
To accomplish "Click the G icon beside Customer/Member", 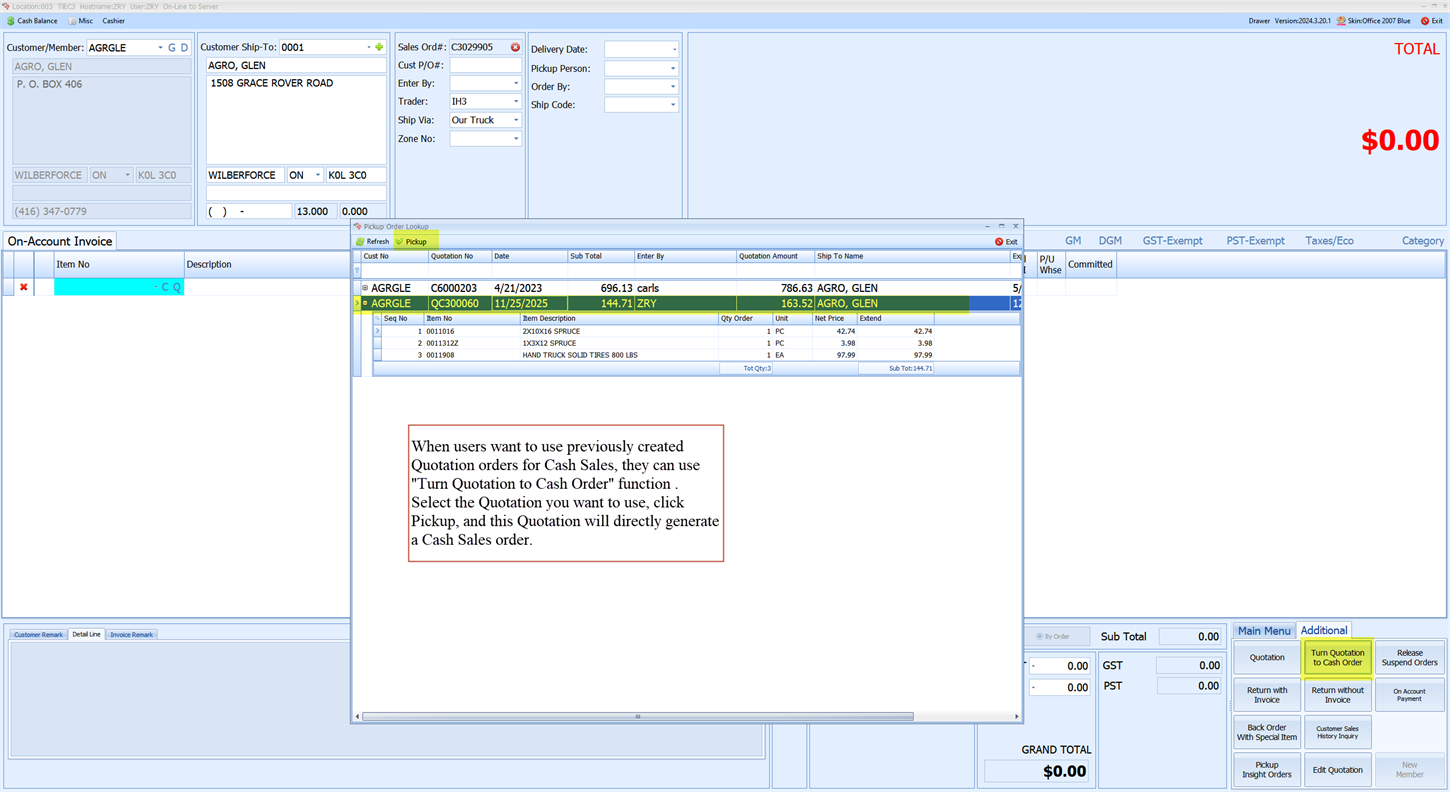I will 171,47.
